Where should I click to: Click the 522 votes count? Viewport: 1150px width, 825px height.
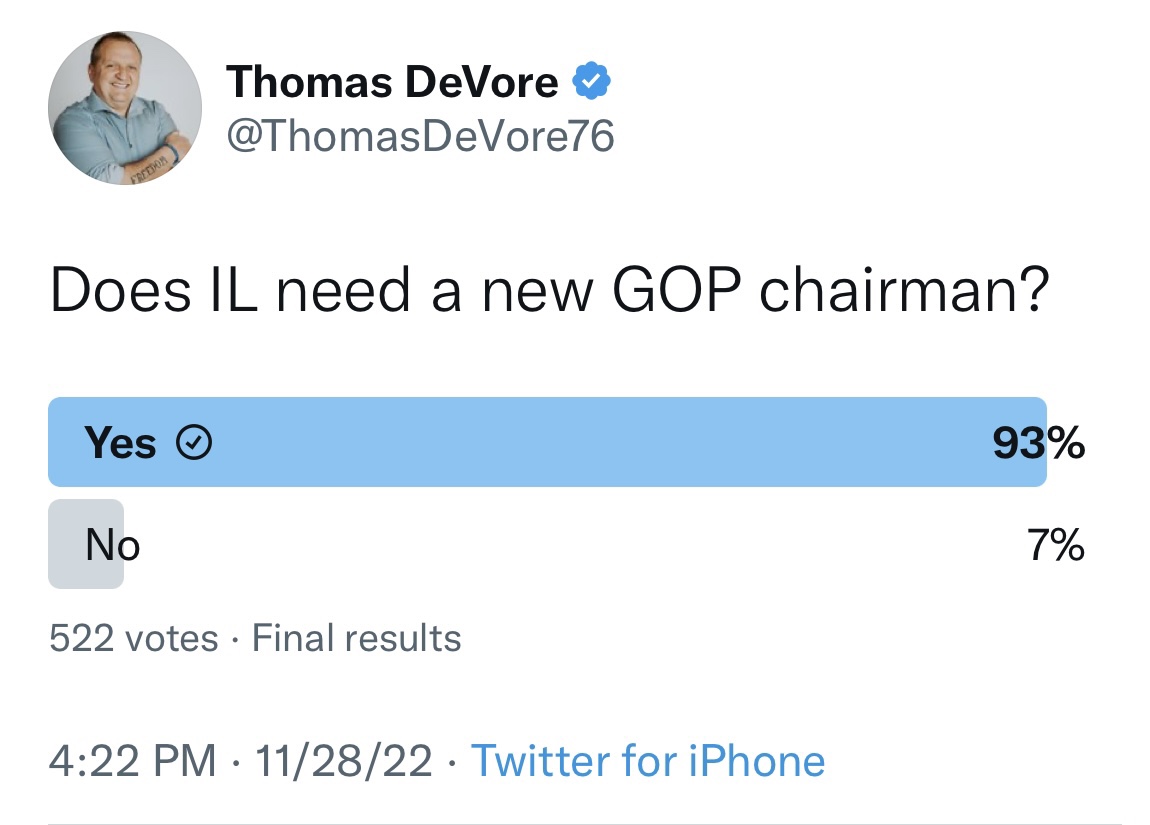pos(133,638)
